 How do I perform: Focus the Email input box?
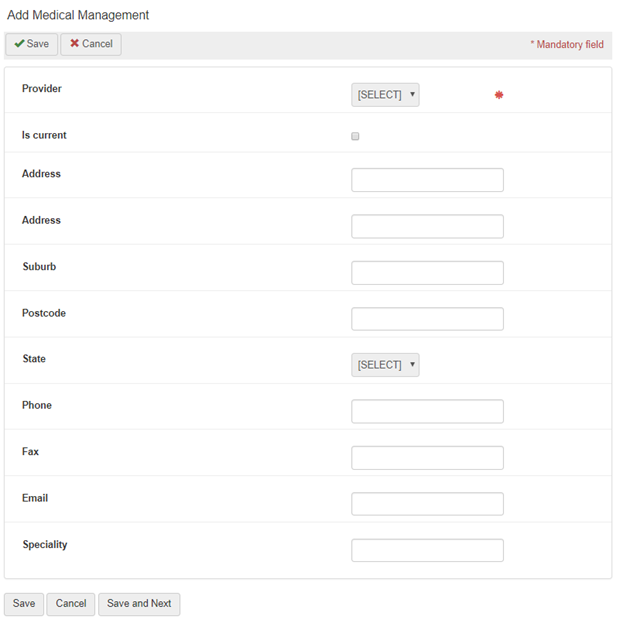tap(427, 504)
